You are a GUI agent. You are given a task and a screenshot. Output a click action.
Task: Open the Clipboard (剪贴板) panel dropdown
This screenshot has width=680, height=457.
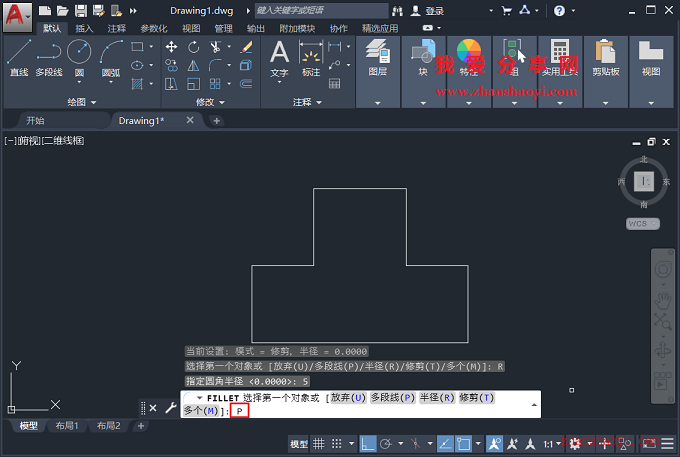pos(605,103)
